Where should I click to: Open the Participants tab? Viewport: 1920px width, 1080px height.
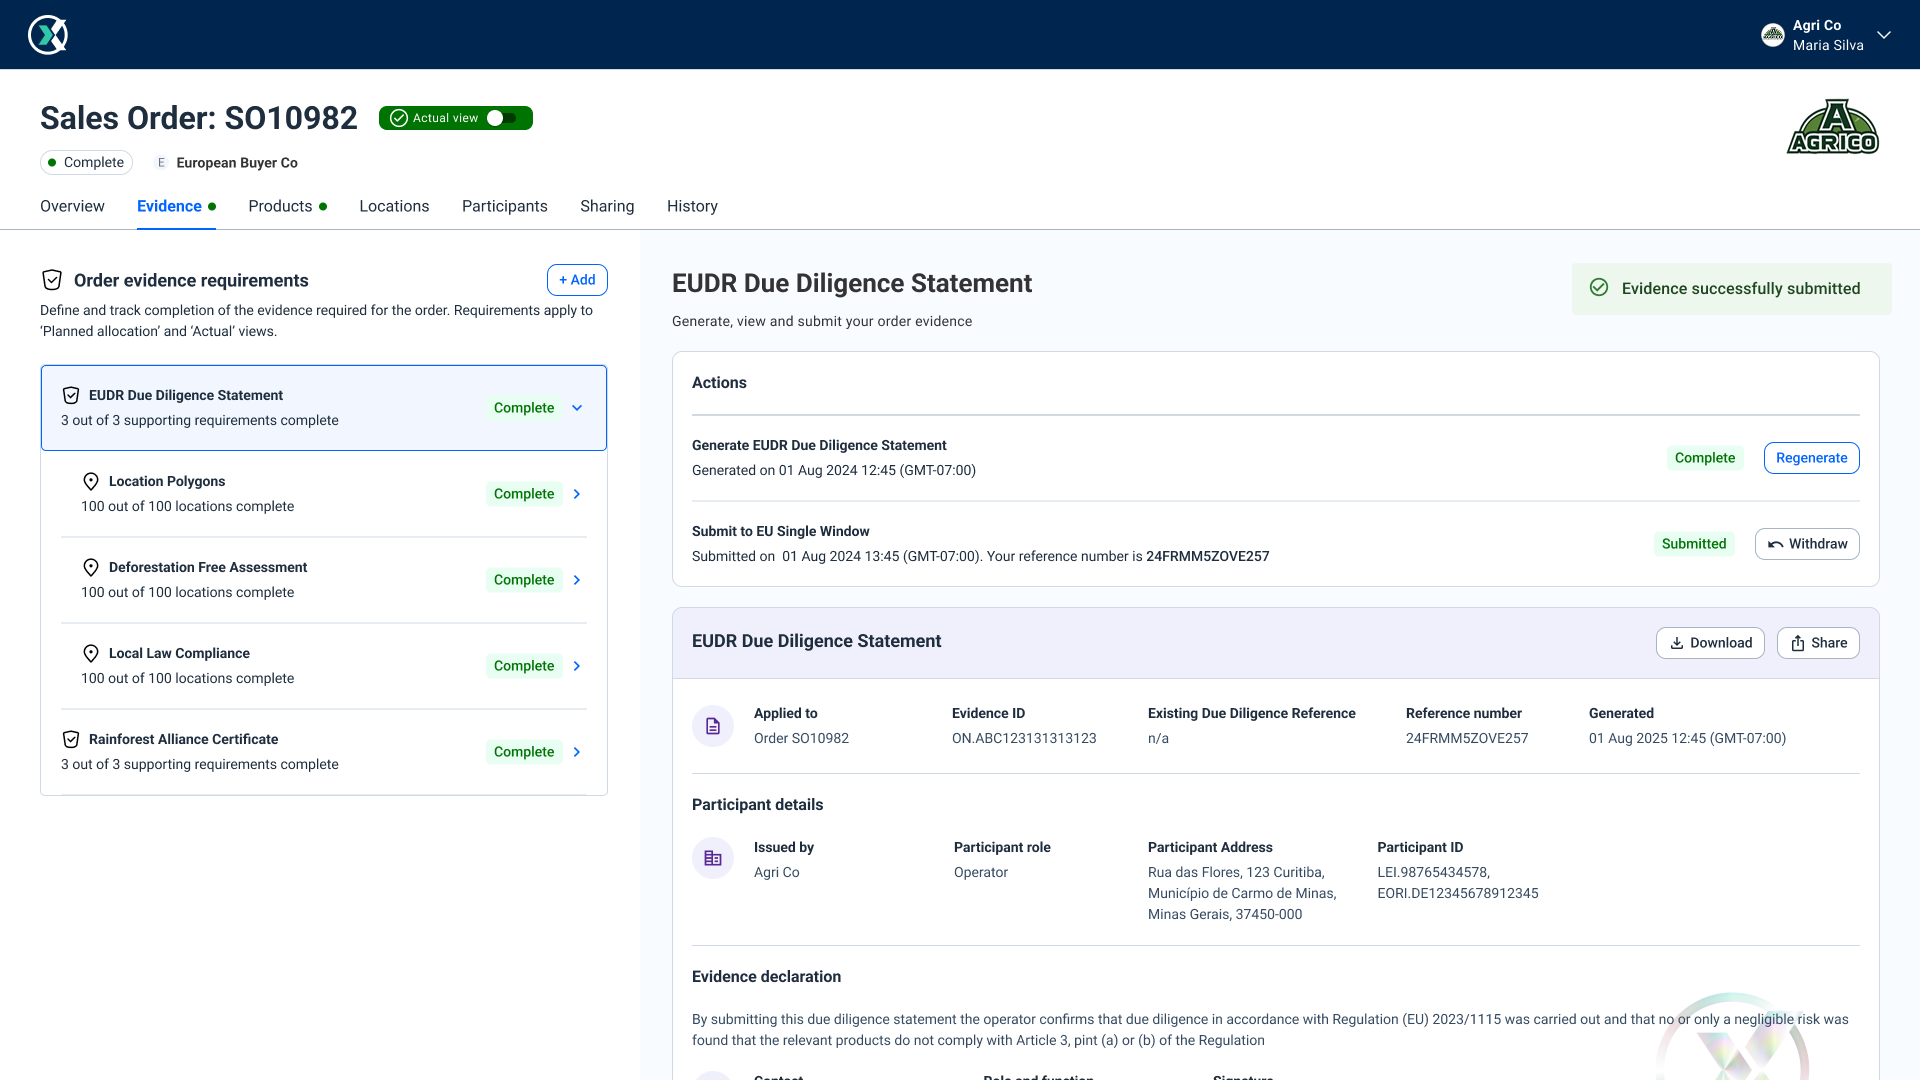tap(505, 206)
